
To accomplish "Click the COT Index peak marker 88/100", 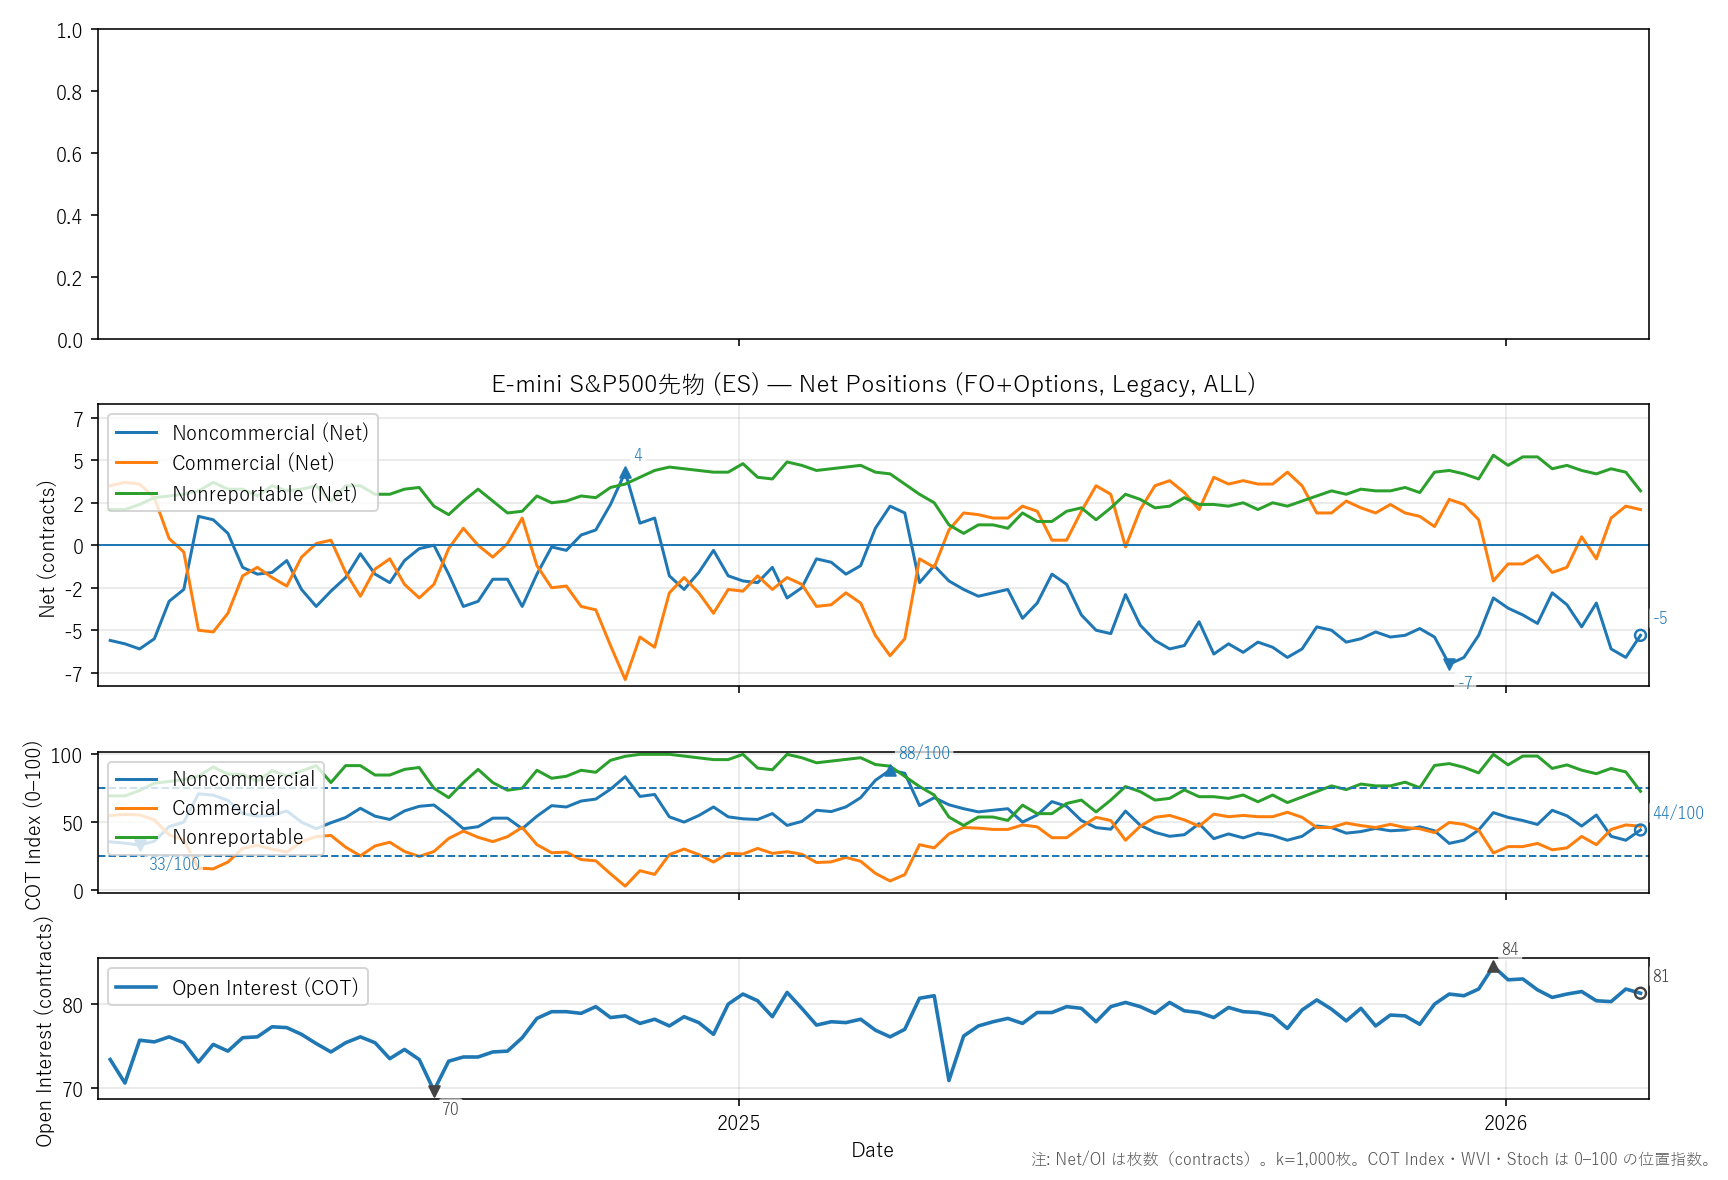I will 890,770.
